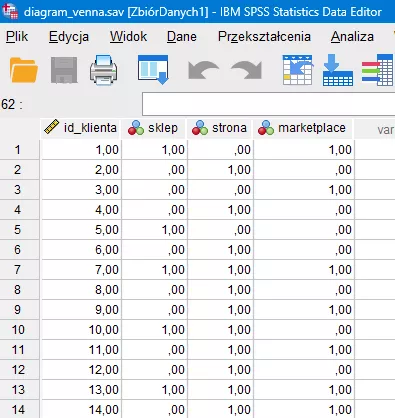Click the Go to variable icon

tap(338, 70)
